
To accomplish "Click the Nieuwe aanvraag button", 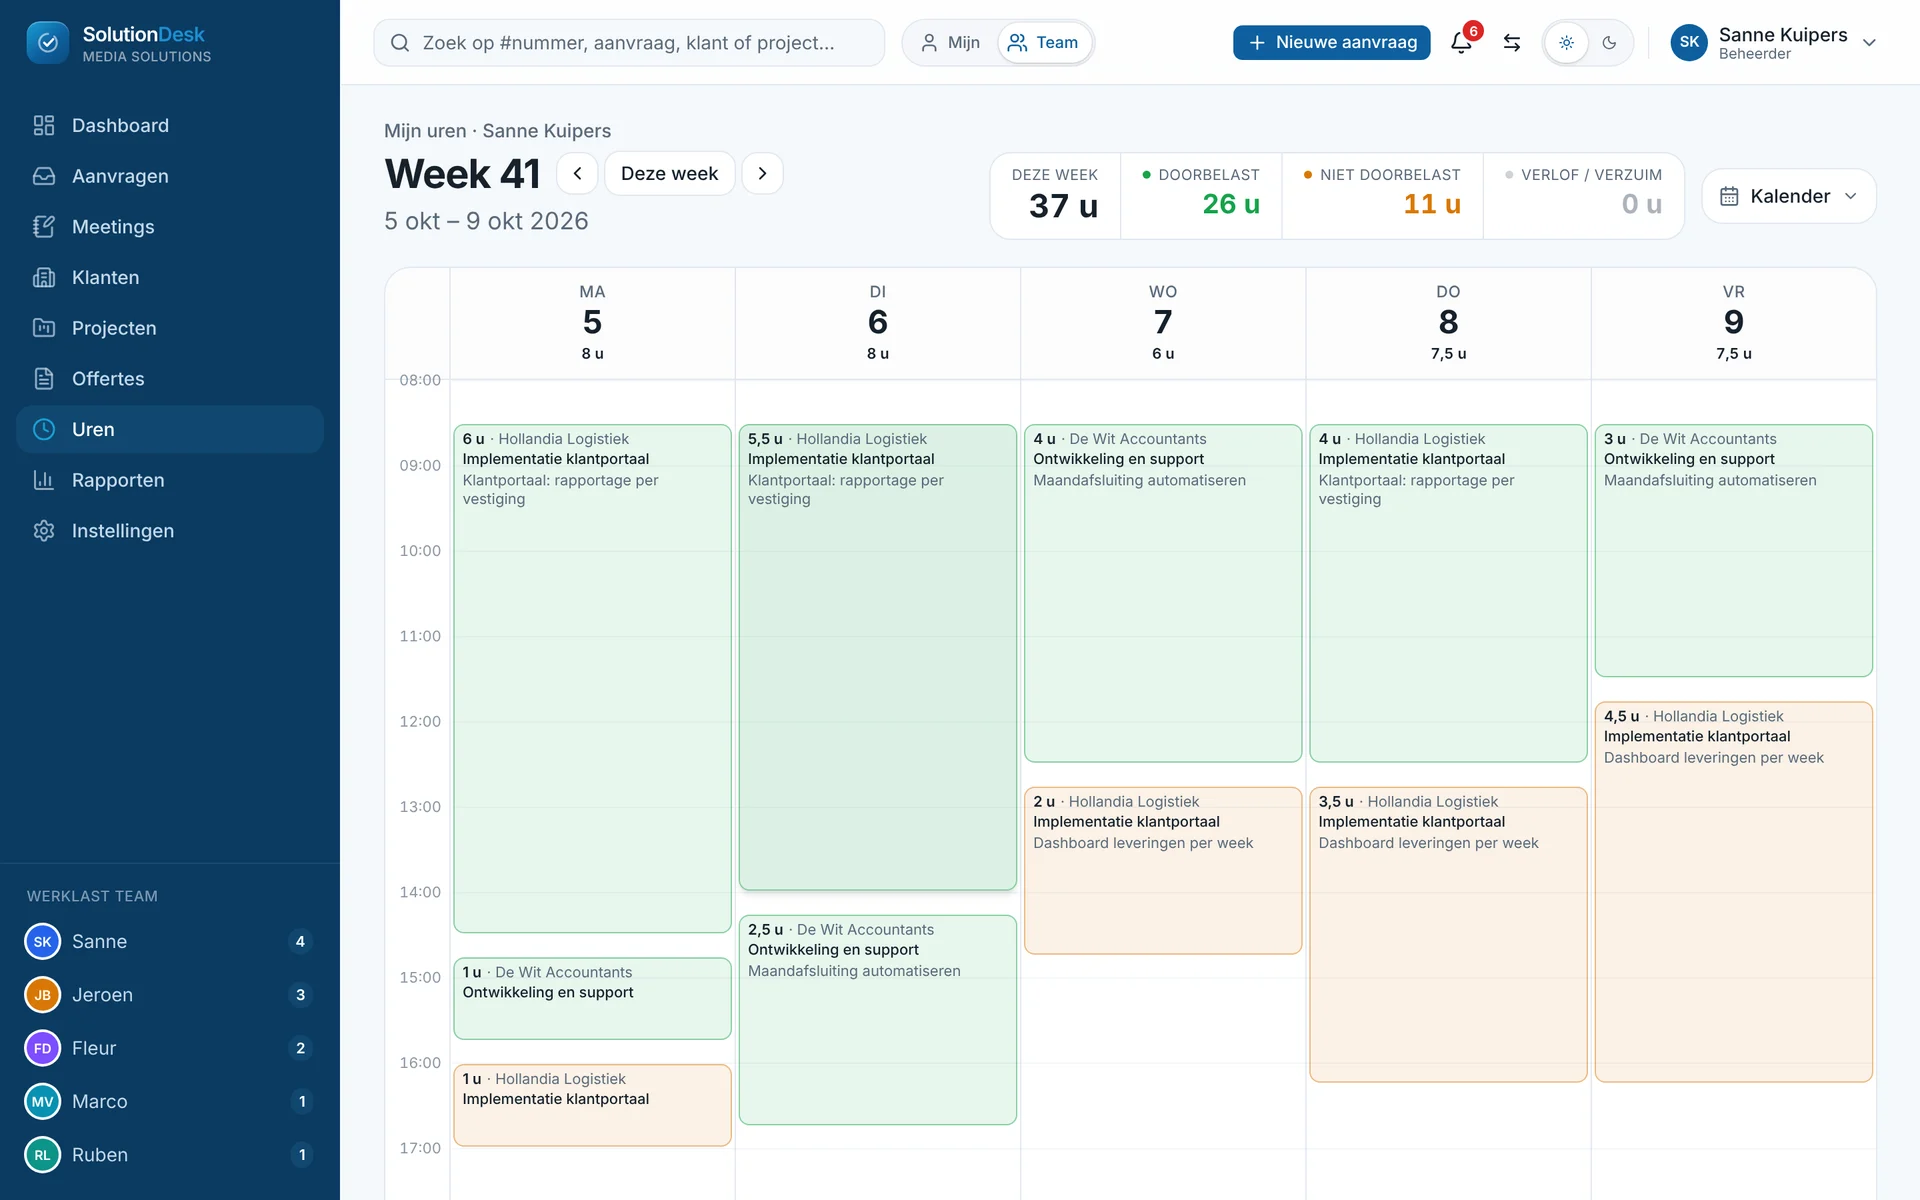I will point(1332,43).
